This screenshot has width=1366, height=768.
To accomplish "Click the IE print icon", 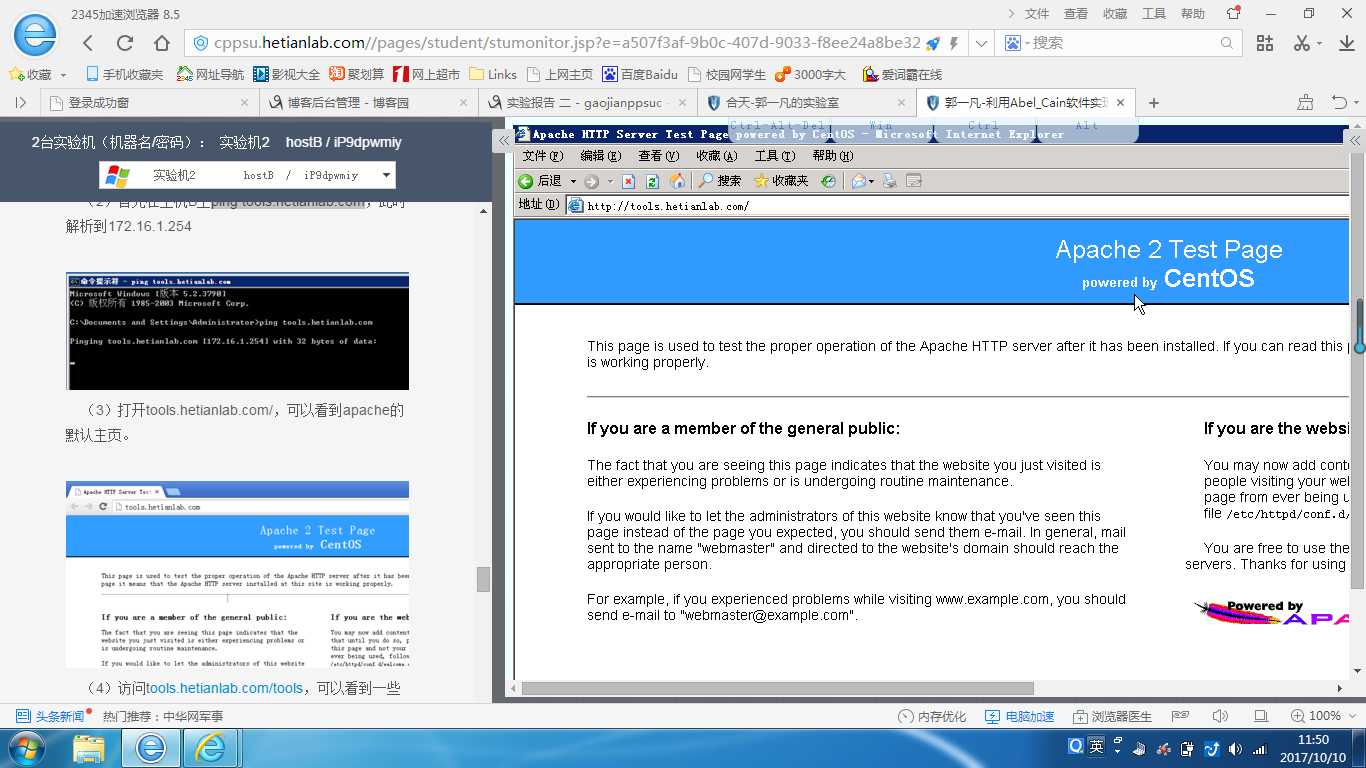I will coord(889,181).
